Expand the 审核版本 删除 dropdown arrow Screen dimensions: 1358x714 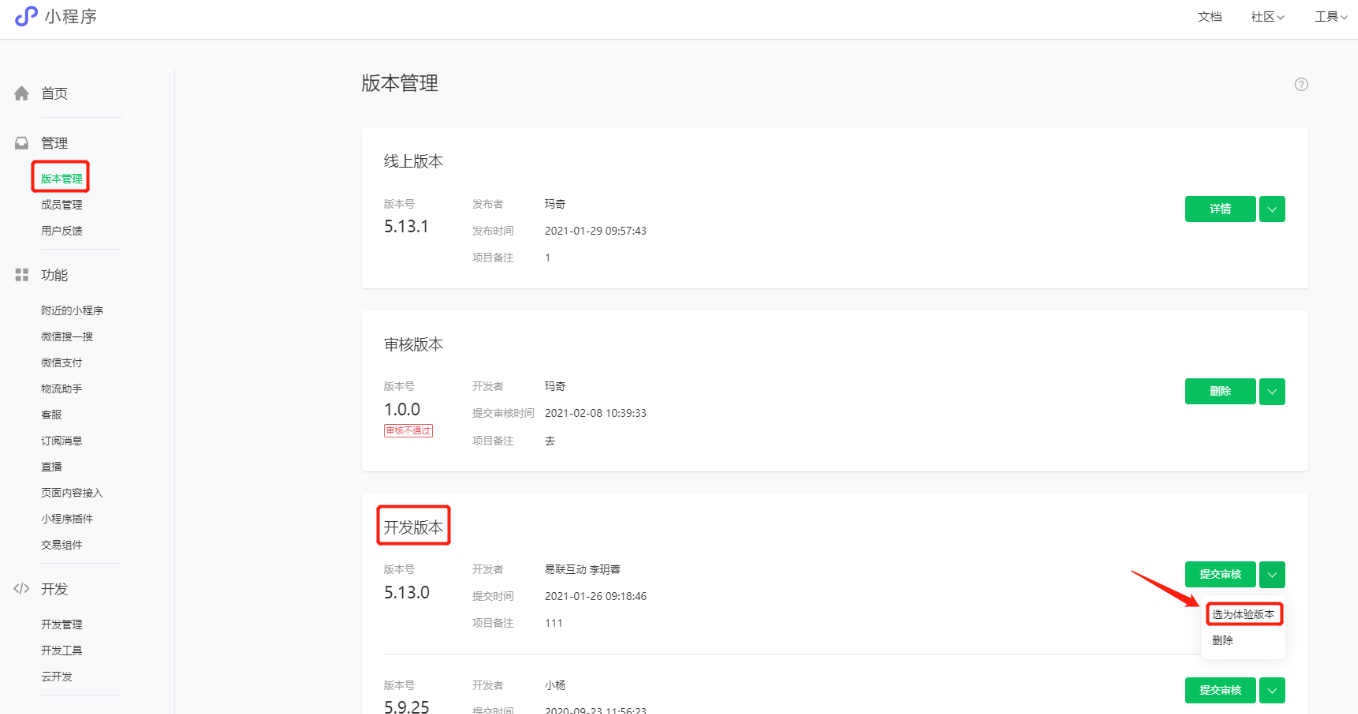pyautogui.click(x=1272, y=391)
